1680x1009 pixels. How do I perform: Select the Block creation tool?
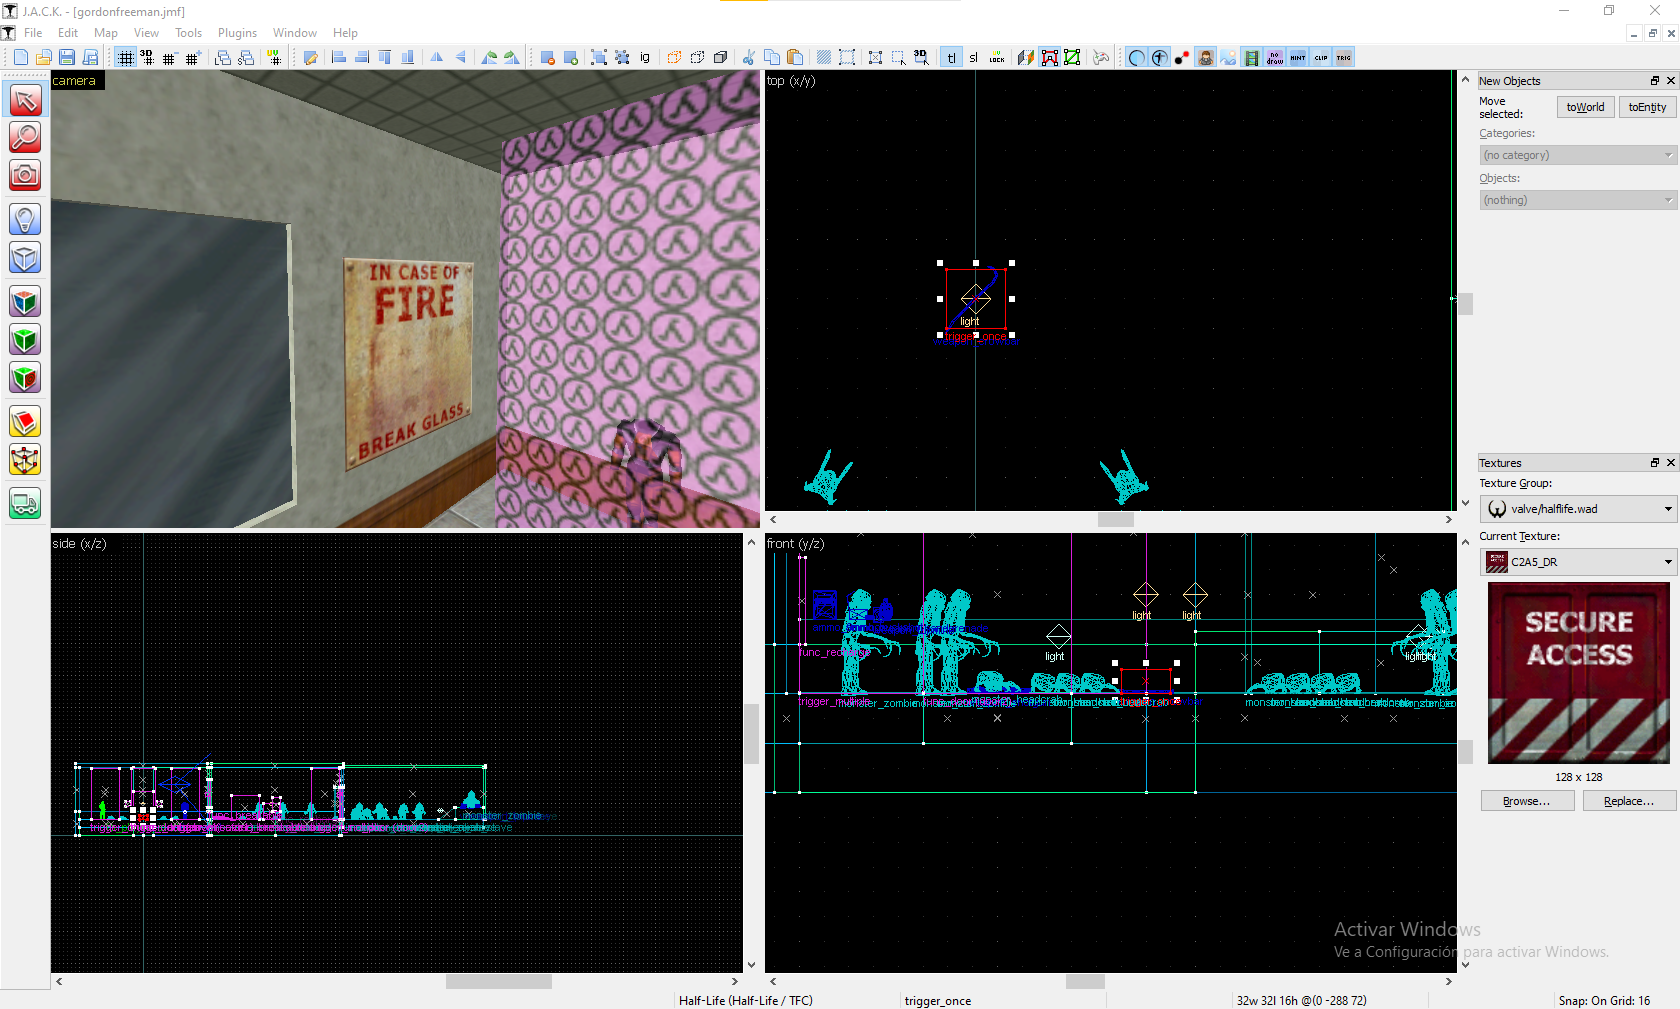[x=25, y=257]
